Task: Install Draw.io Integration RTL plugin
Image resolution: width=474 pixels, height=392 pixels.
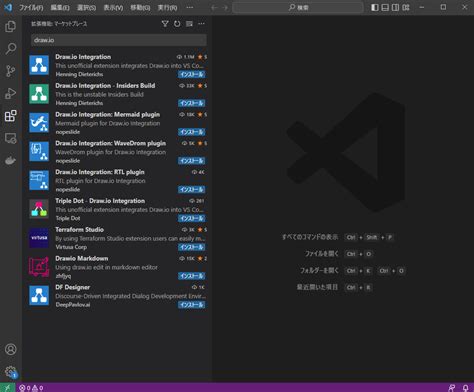Action: [x=191, y=190]
